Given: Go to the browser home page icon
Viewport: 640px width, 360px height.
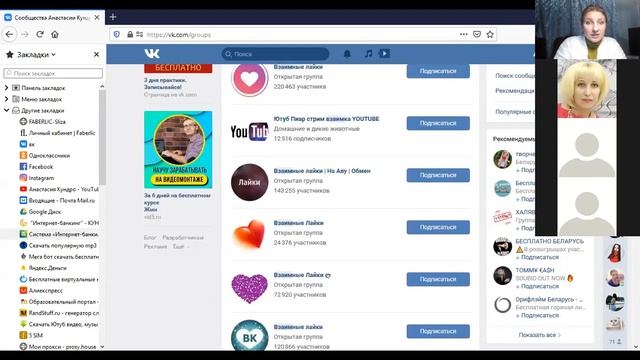Looking at the screenshot, I should (55, 34).
